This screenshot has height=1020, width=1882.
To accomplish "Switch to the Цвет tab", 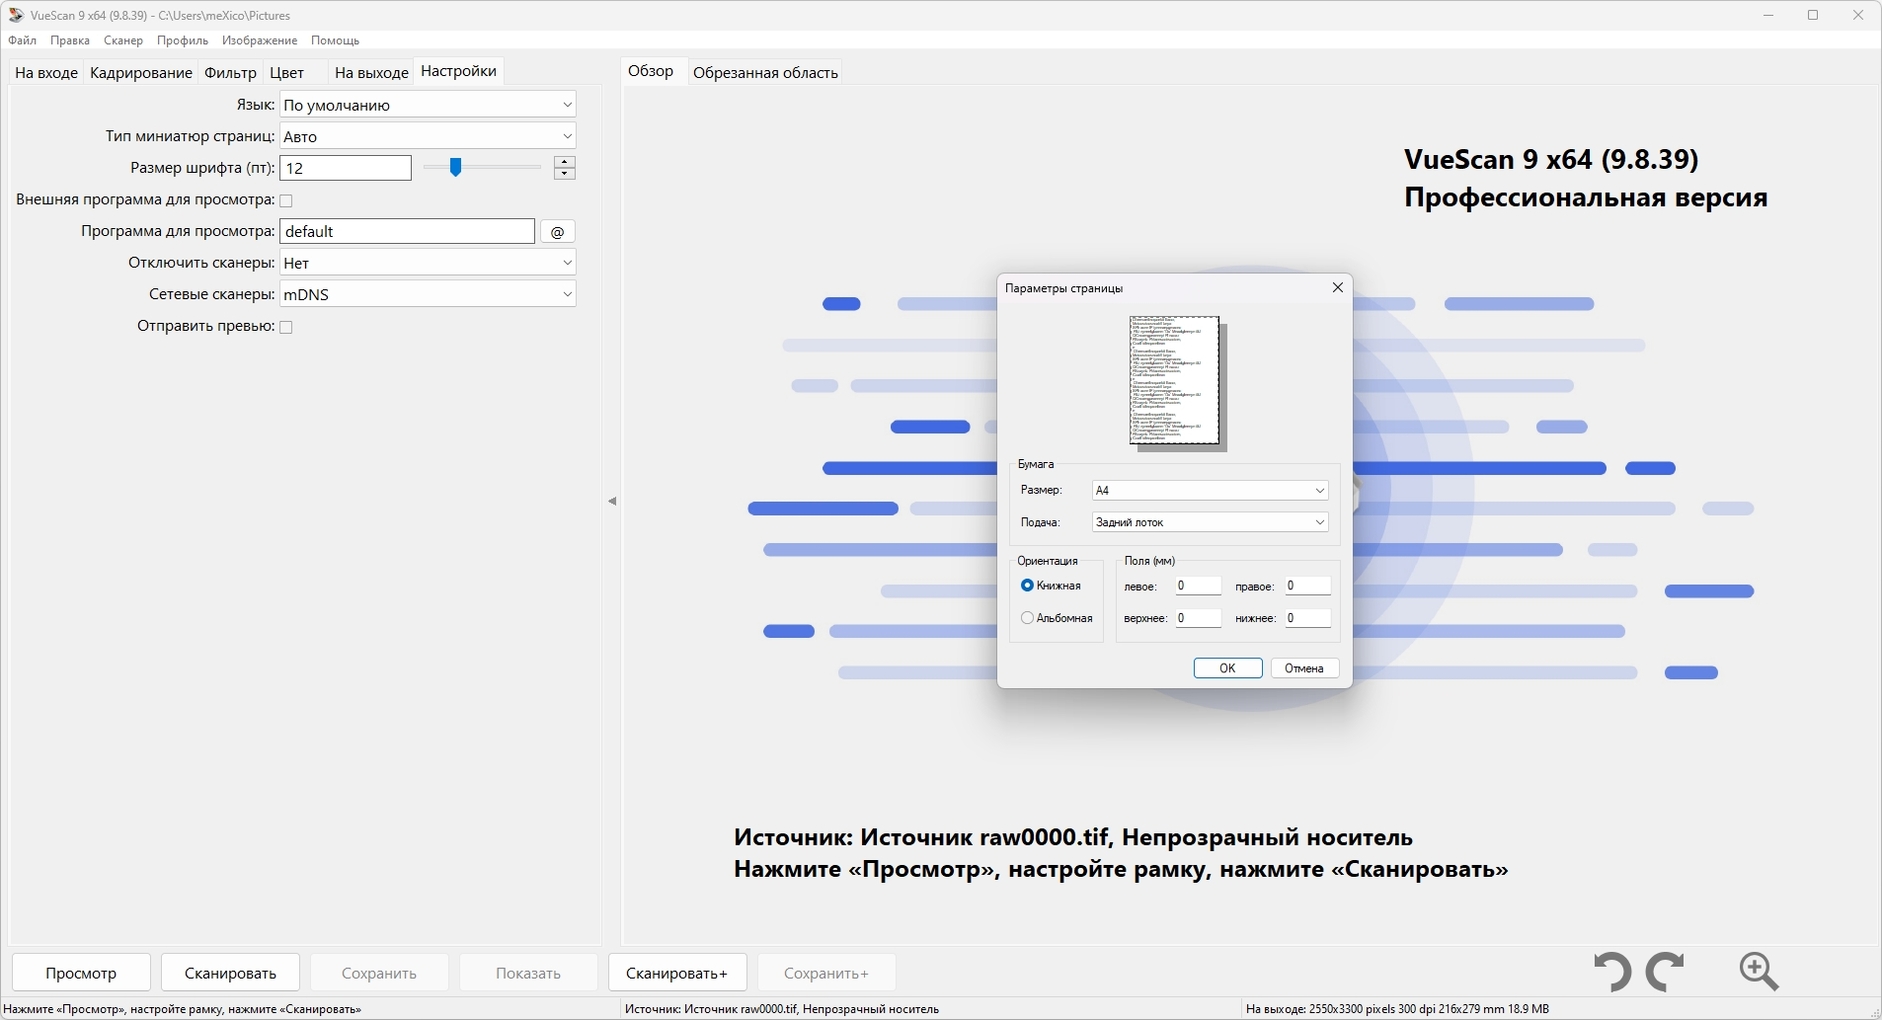I will (287, 72).
